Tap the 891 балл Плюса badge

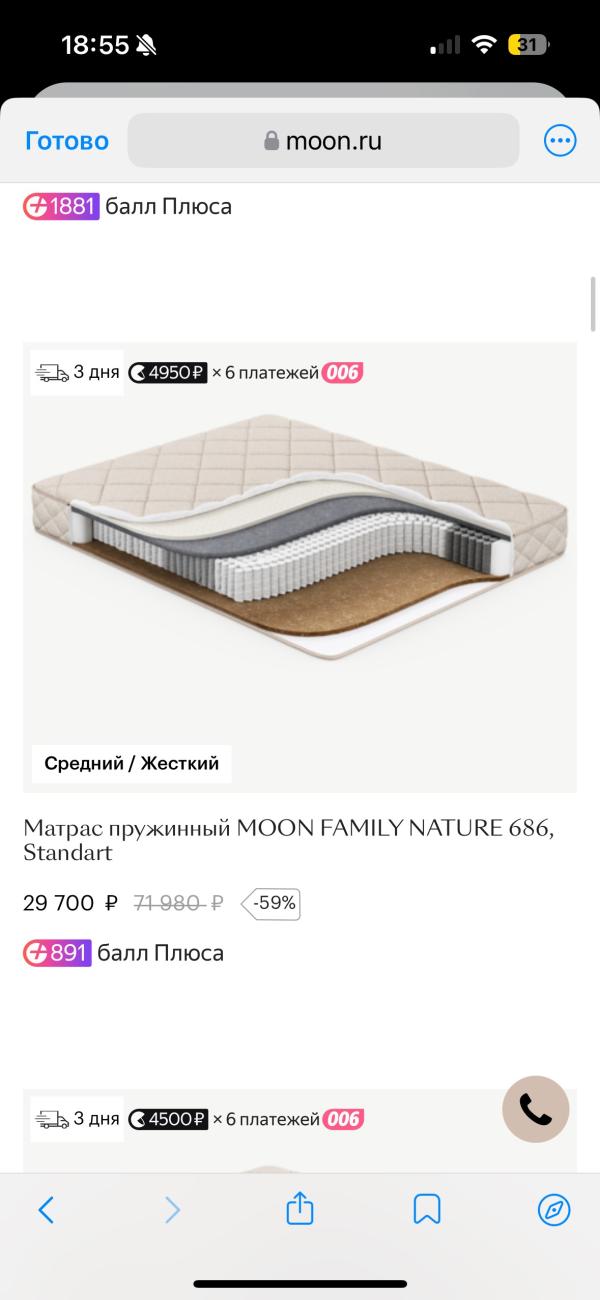coord(58,953)
